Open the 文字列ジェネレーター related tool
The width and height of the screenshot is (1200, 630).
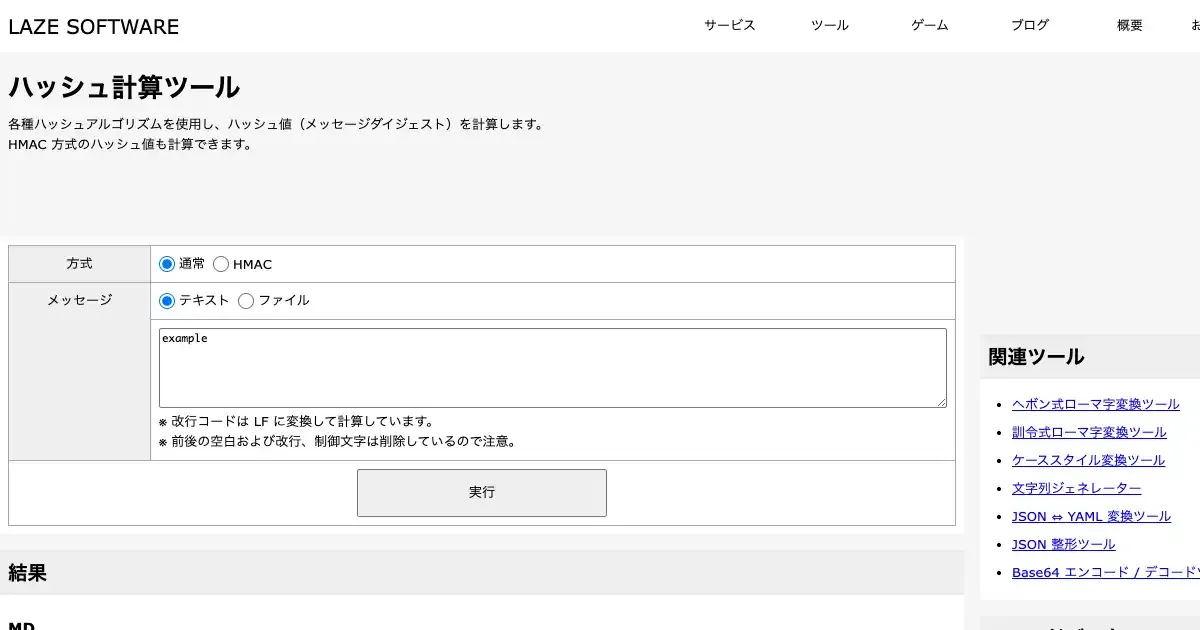tap(1076, 488)
